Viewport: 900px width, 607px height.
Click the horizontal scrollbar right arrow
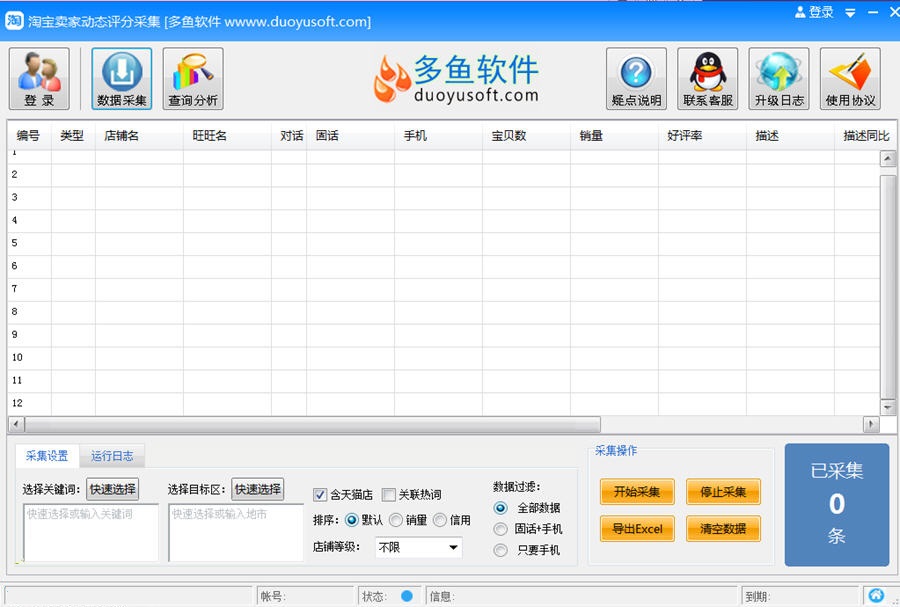pos(871,424)
